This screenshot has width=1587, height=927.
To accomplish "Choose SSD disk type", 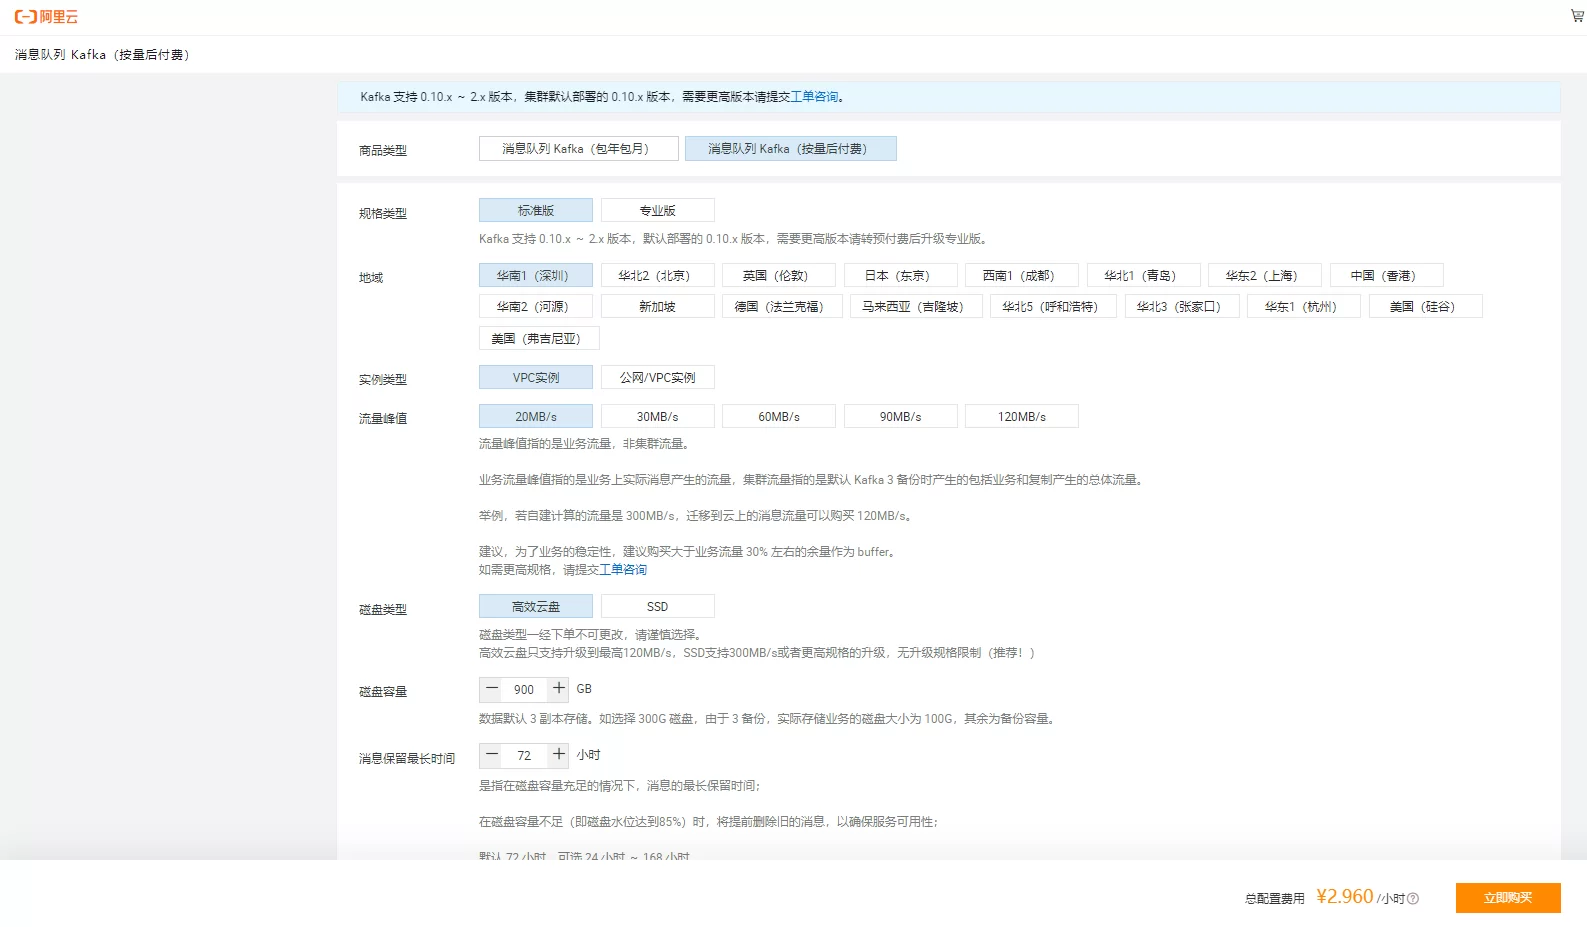I will click(x=657, y=606).
